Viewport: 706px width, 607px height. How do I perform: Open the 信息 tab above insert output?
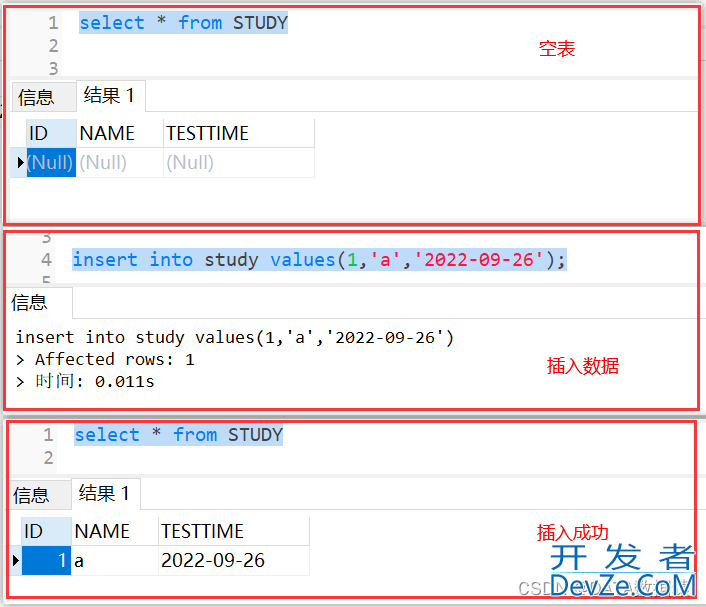(x=39, y=303)
